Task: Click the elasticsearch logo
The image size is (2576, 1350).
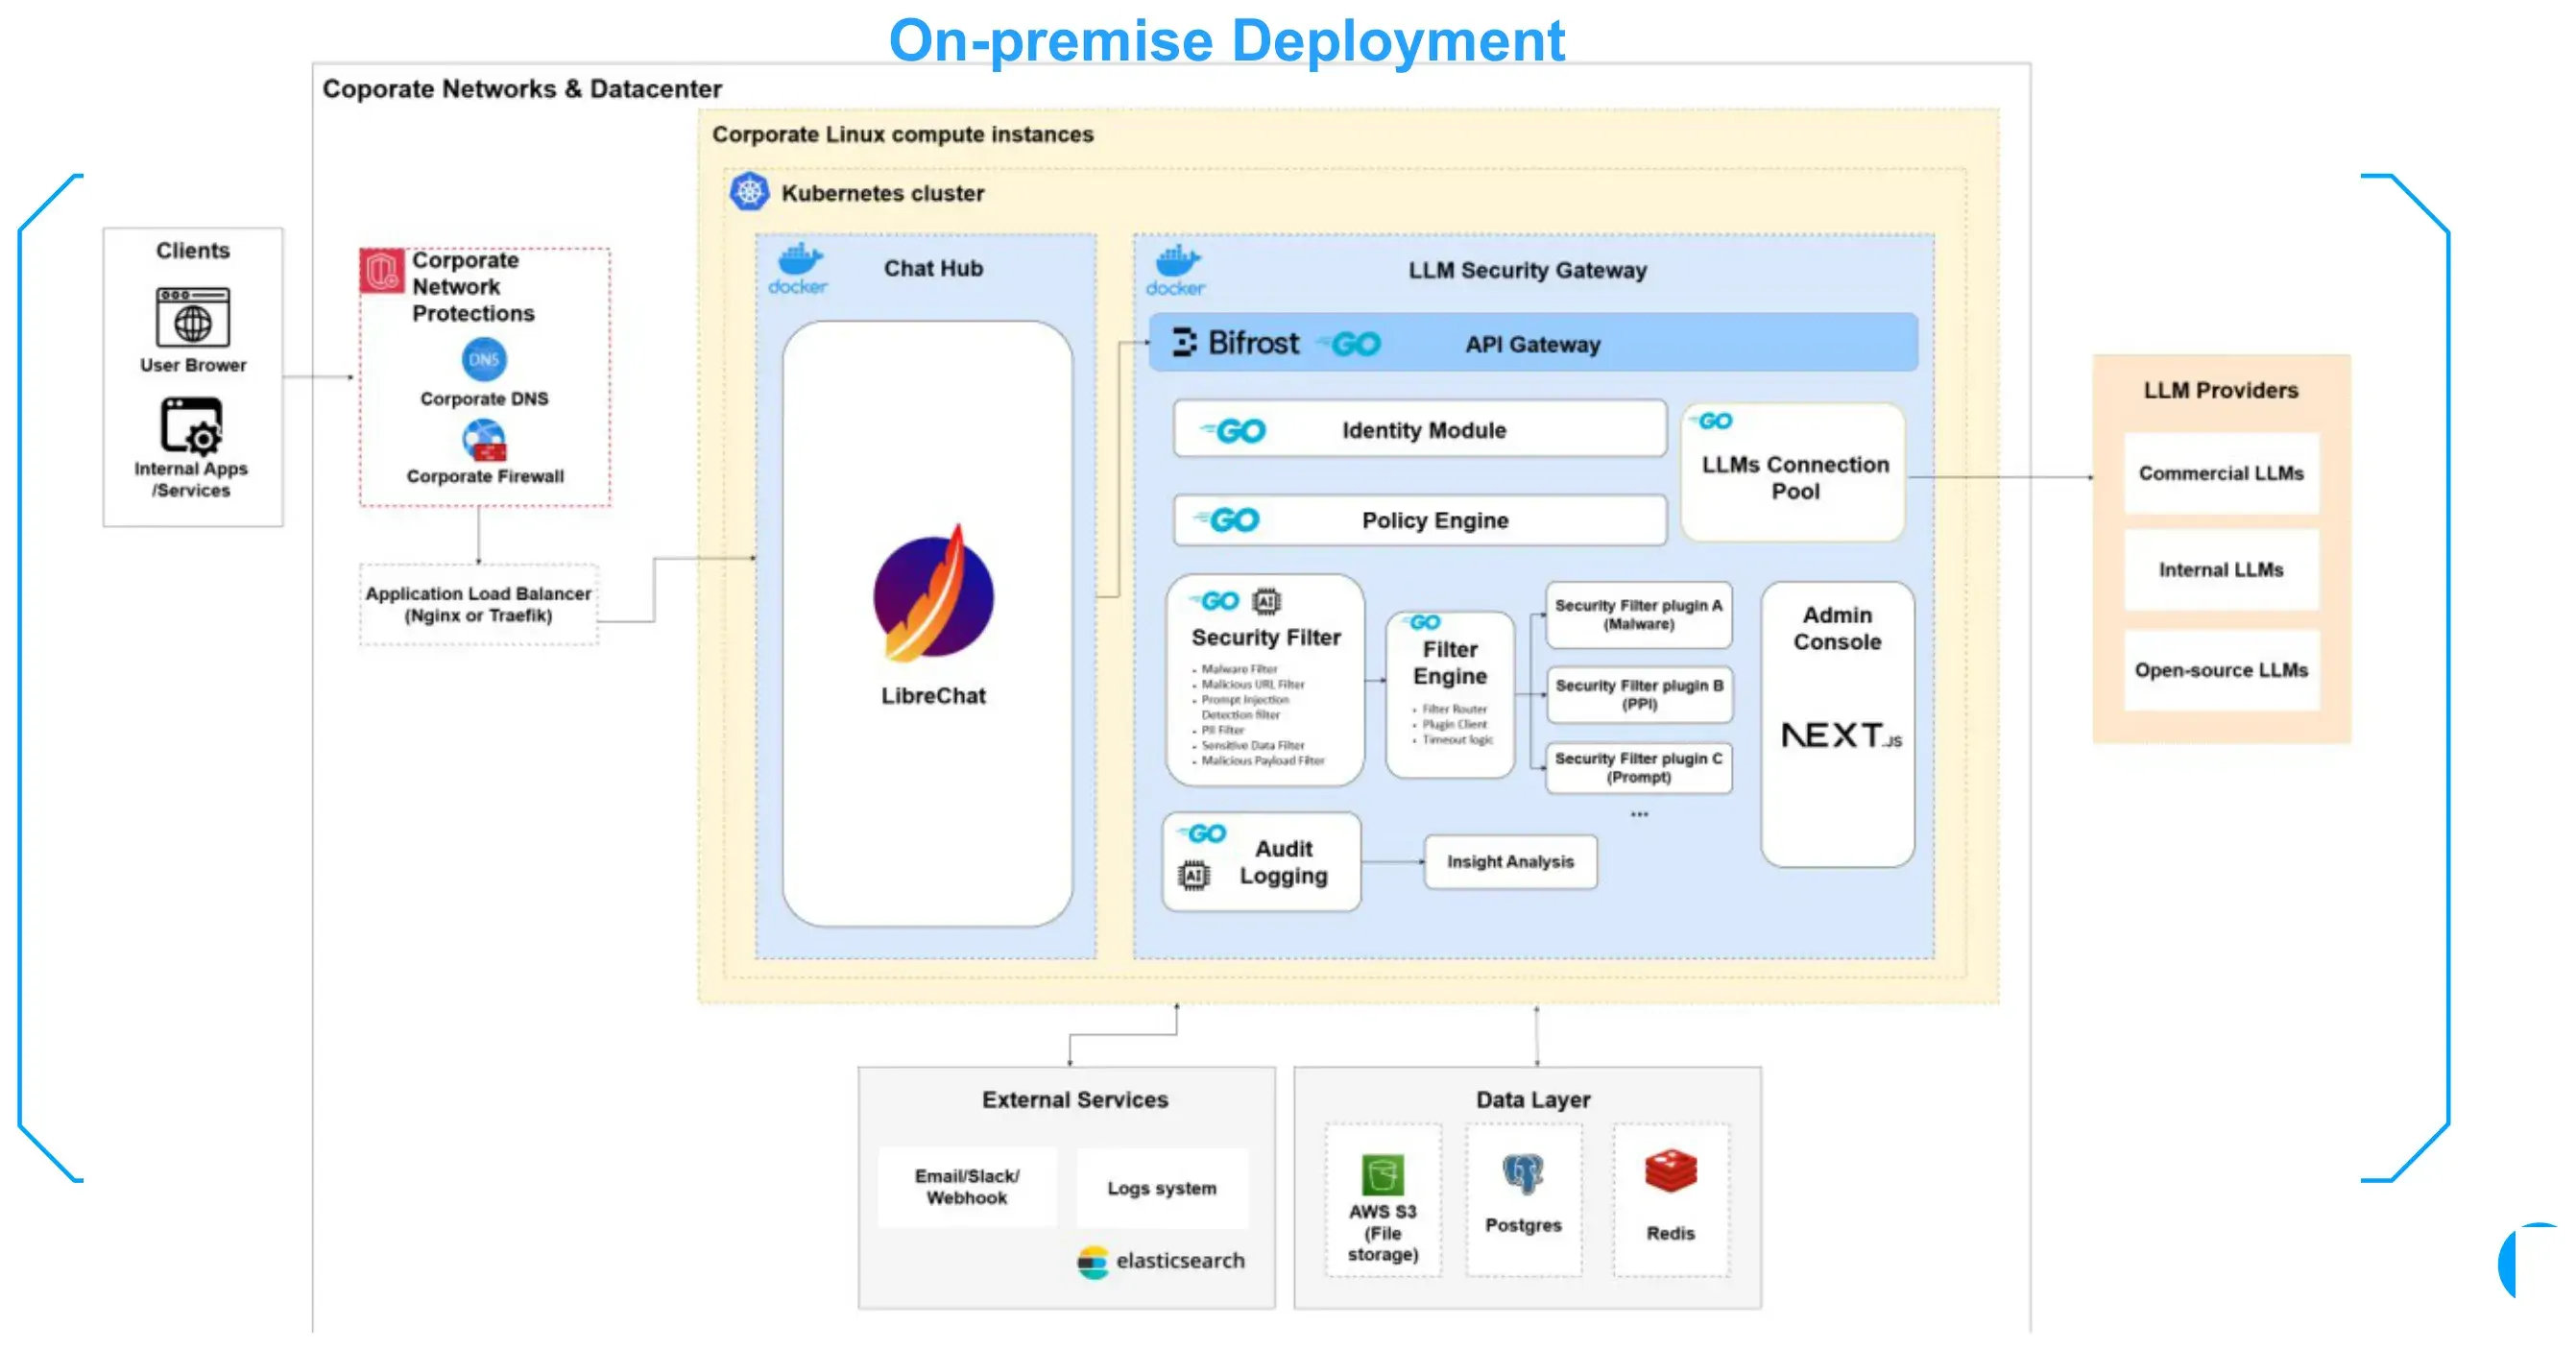Action: coord(1161,1261)
